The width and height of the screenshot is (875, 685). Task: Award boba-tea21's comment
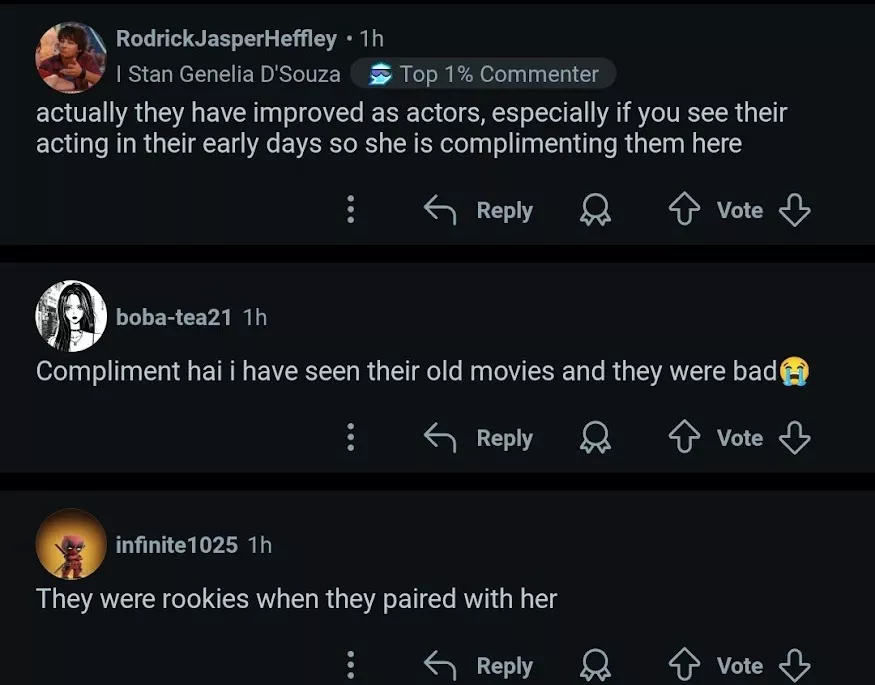point(596,438)
